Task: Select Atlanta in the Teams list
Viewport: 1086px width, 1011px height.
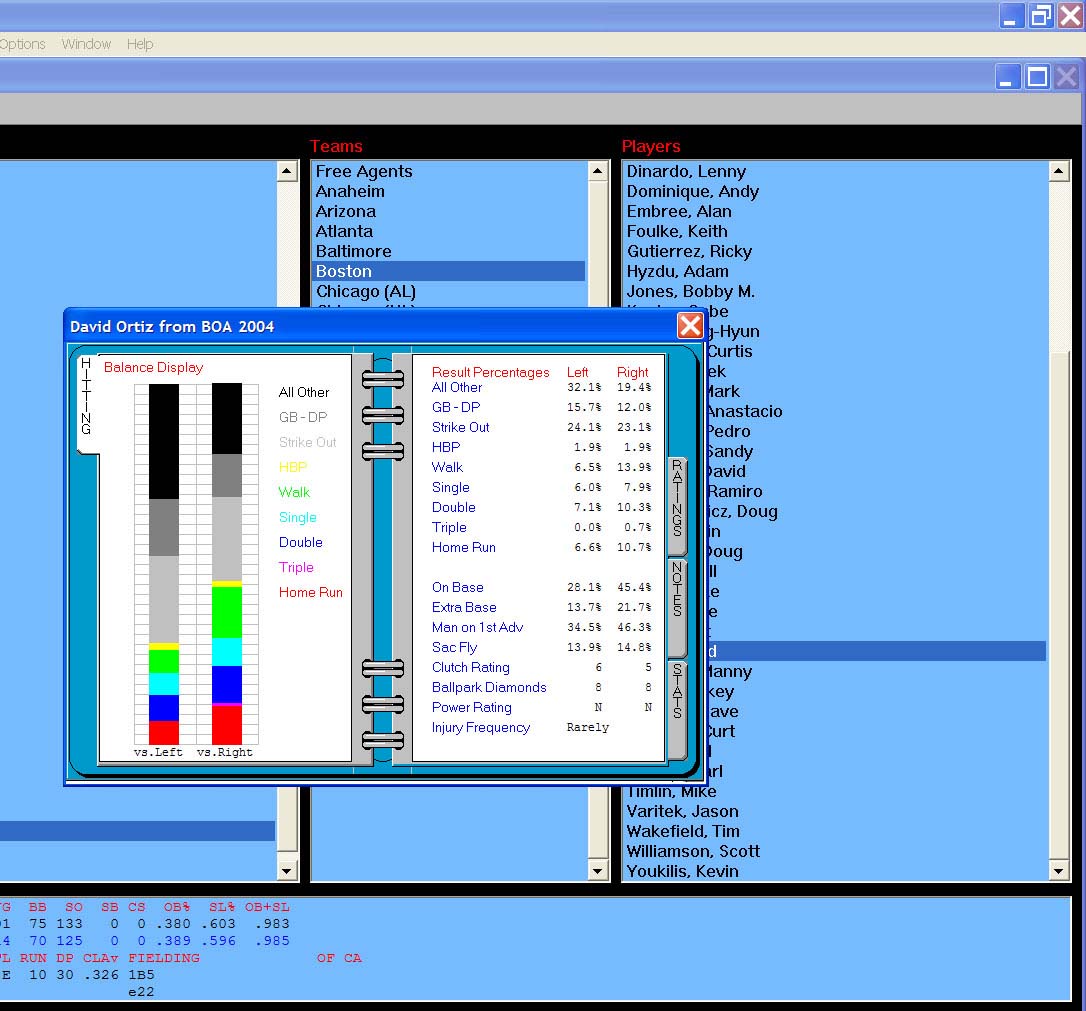Action: (x=448, y=231)
